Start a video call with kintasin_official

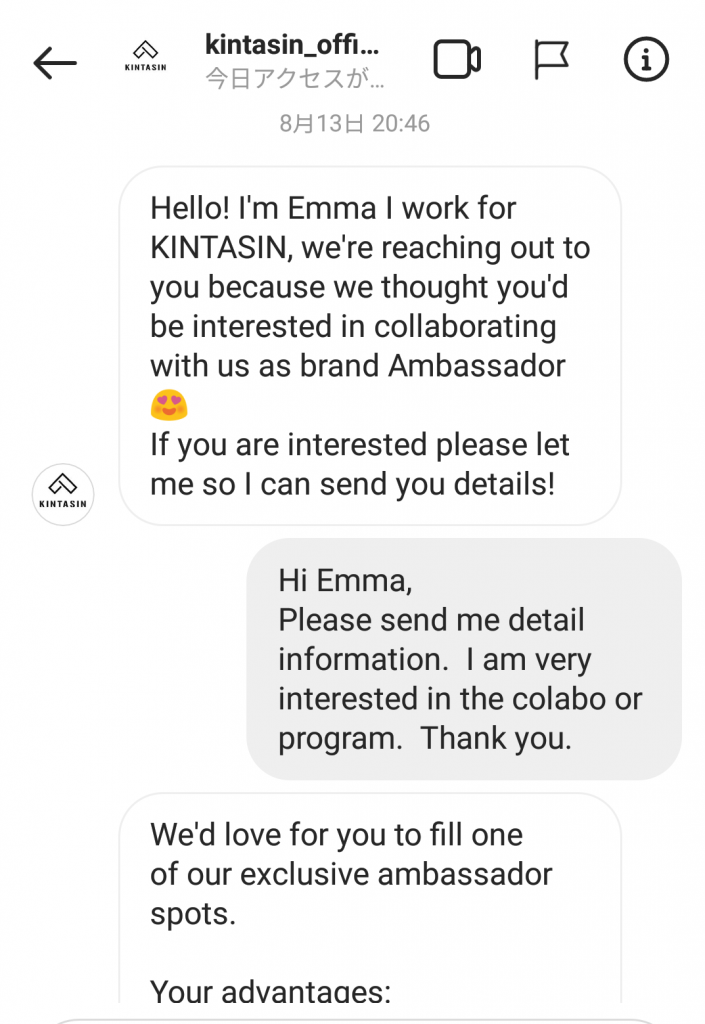[x=456, y=61]
